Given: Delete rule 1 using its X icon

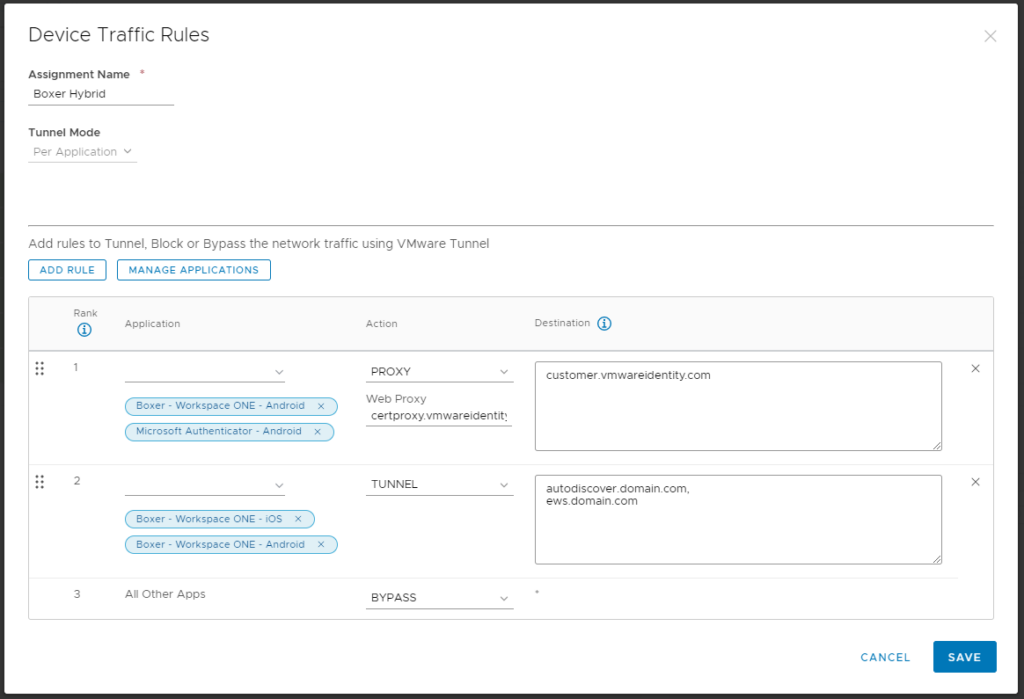Looking at the screenshot, I should 976,368.
